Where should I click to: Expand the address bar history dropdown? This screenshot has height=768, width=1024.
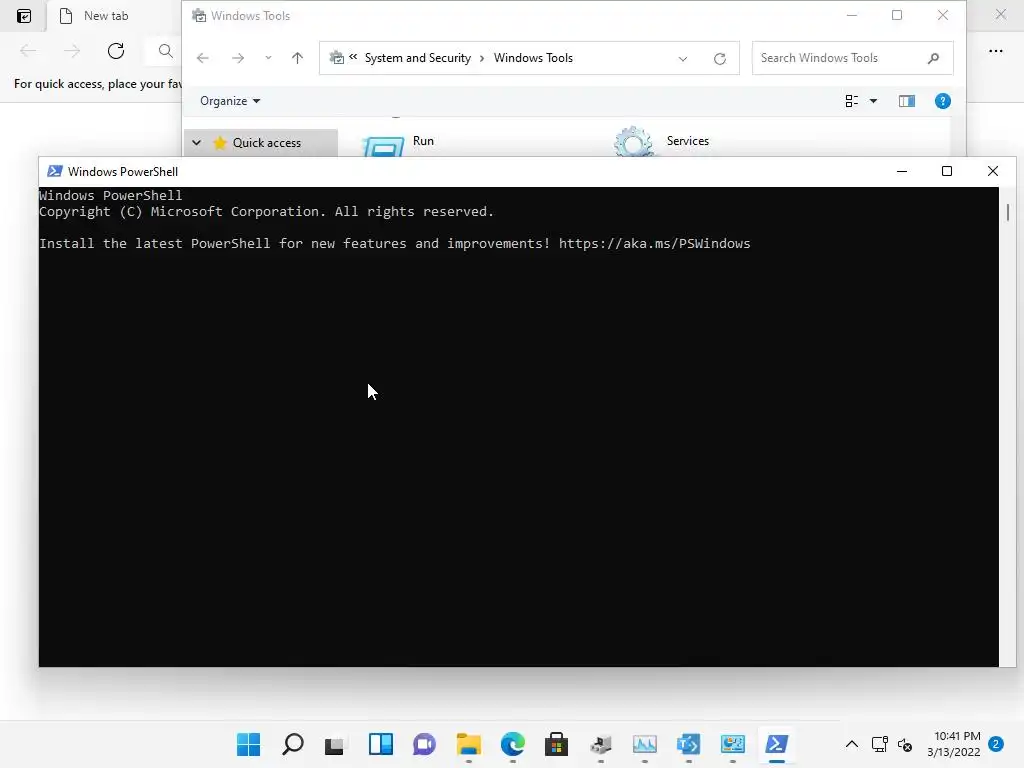tap(682, 59)
